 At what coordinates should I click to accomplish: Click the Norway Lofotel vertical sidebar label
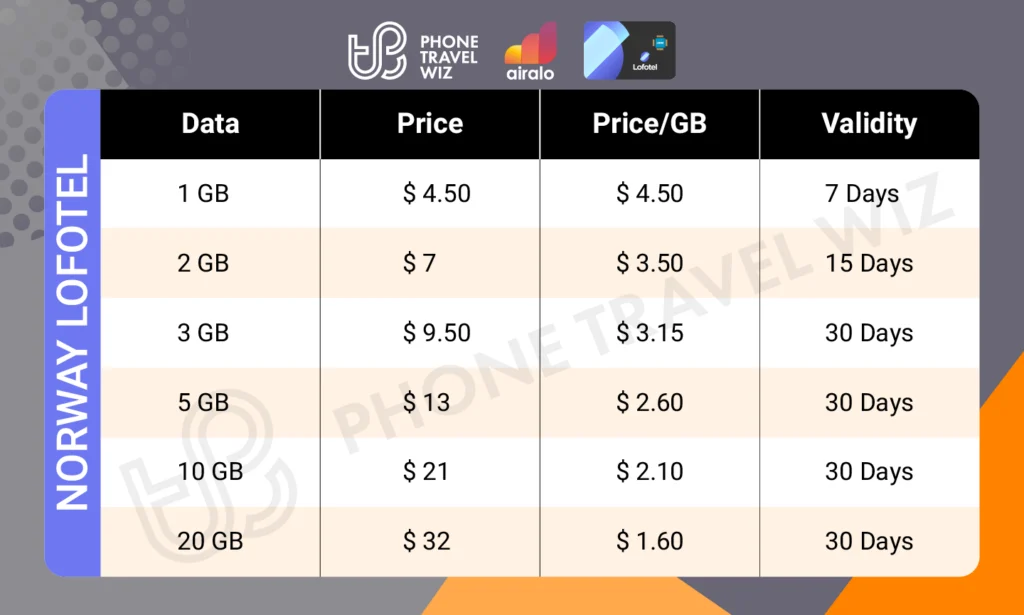click(73, 333)
